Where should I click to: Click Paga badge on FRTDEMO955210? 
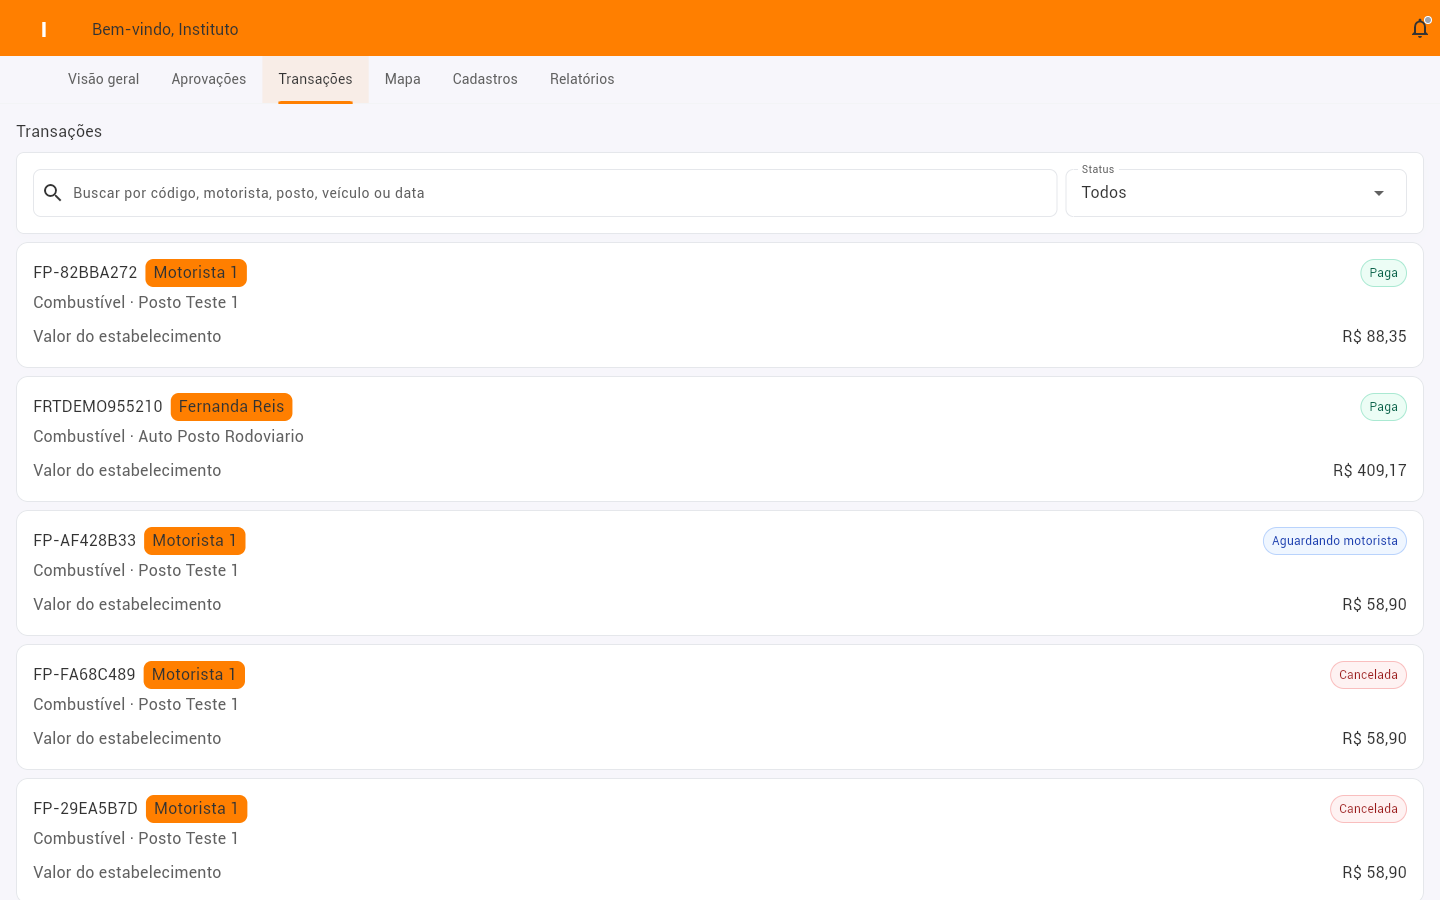tap(1383, 407)
